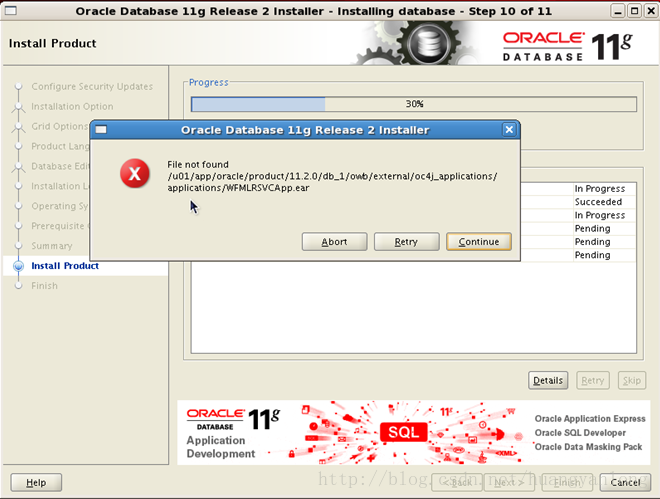Click the Next navigation button
The height and width of the screenshot is (499, 660).
coord(509,483)
